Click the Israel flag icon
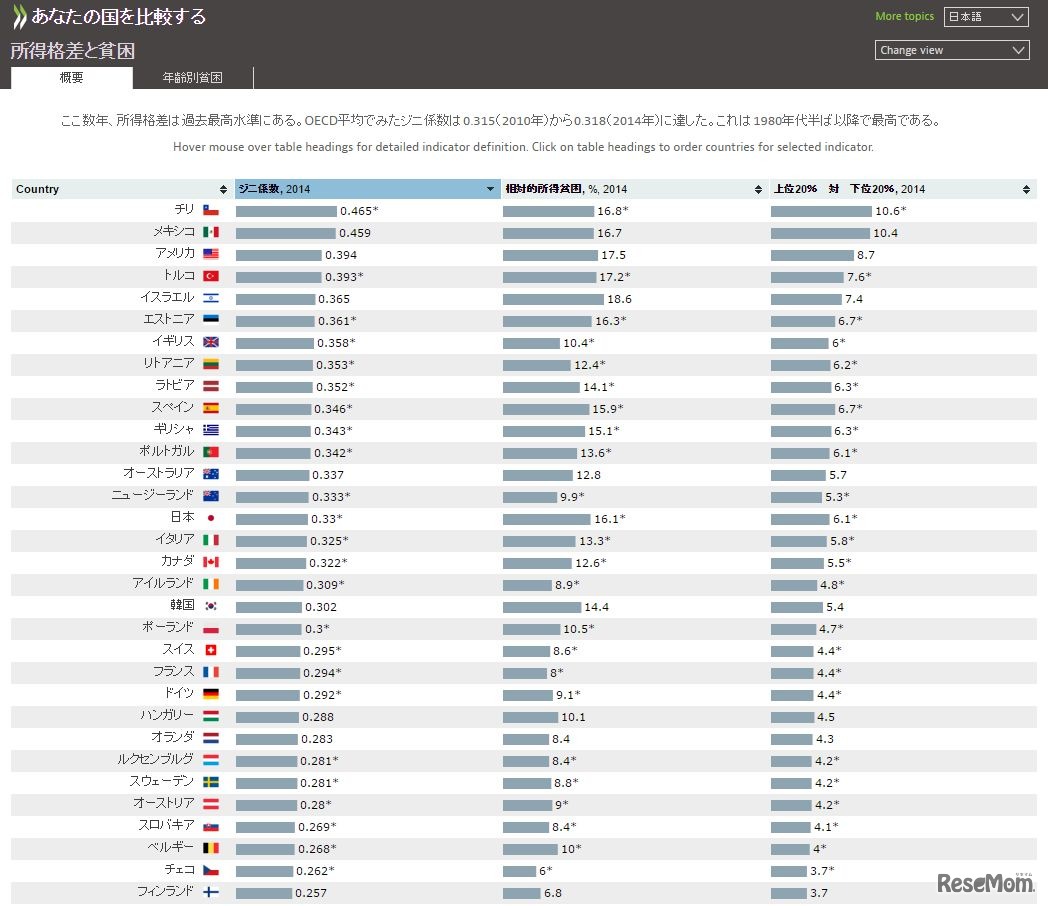1048x906 pixels. pyautogui.click(x=211, y=299)
